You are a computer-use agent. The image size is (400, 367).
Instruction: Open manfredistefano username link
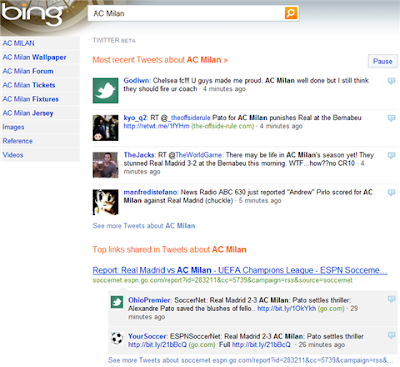pos(150,192)
